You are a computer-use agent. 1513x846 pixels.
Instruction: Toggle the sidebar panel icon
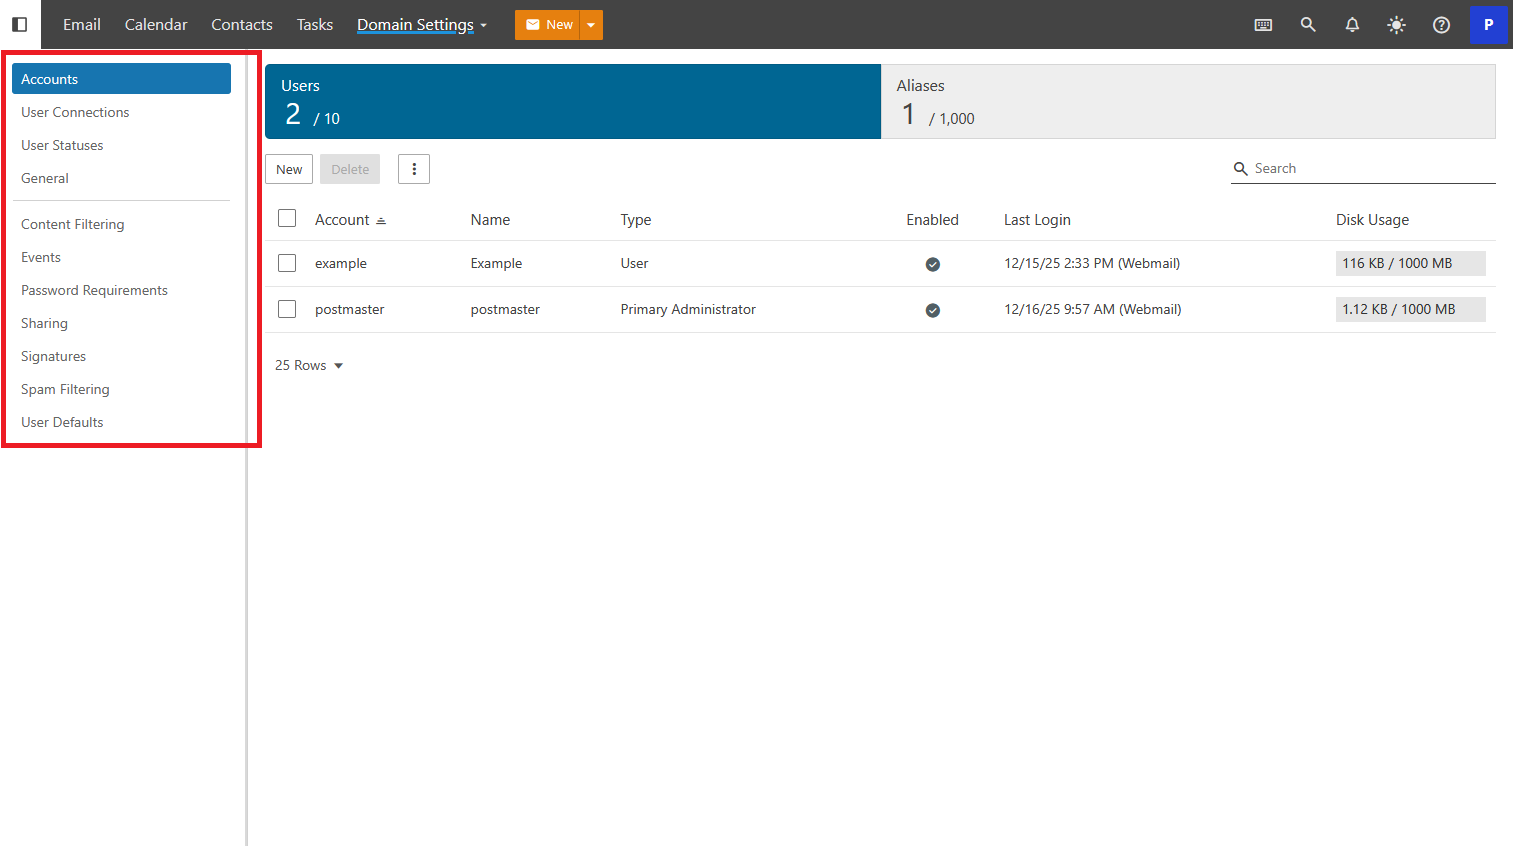[x=19, y=24]
